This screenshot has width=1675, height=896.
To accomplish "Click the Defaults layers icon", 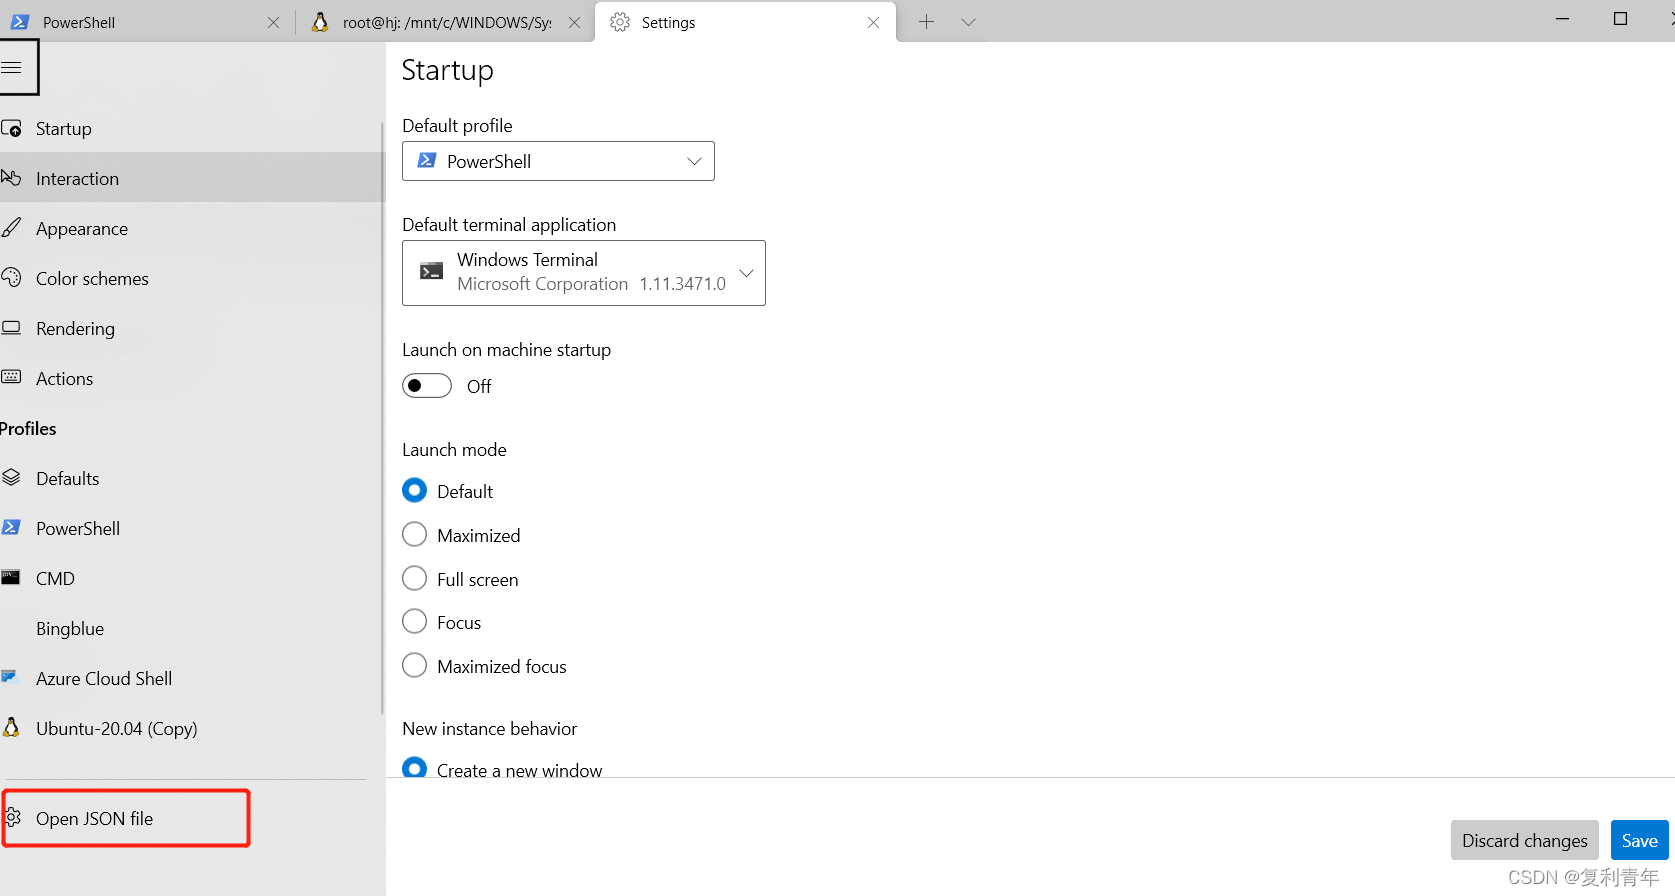I will click(11, 477).
